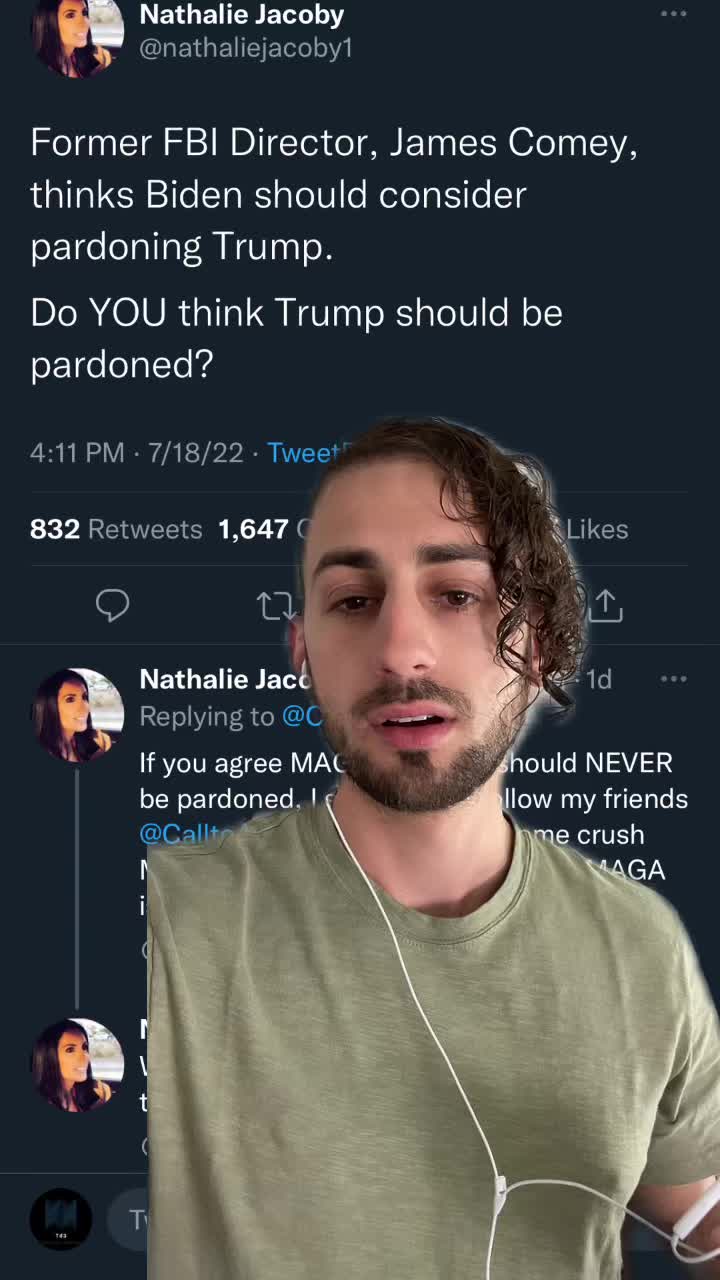This screenshot has height=1280, width=720.
Task: Open the three-dot menu on the main tweet
Action: tap(674, 14)
